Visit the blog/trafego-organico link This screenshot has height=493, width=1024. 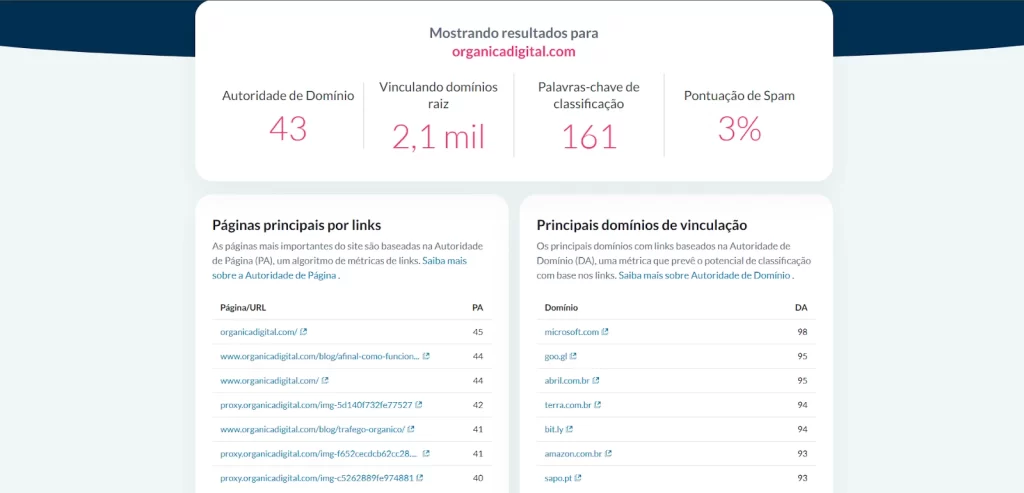point(313,429)
